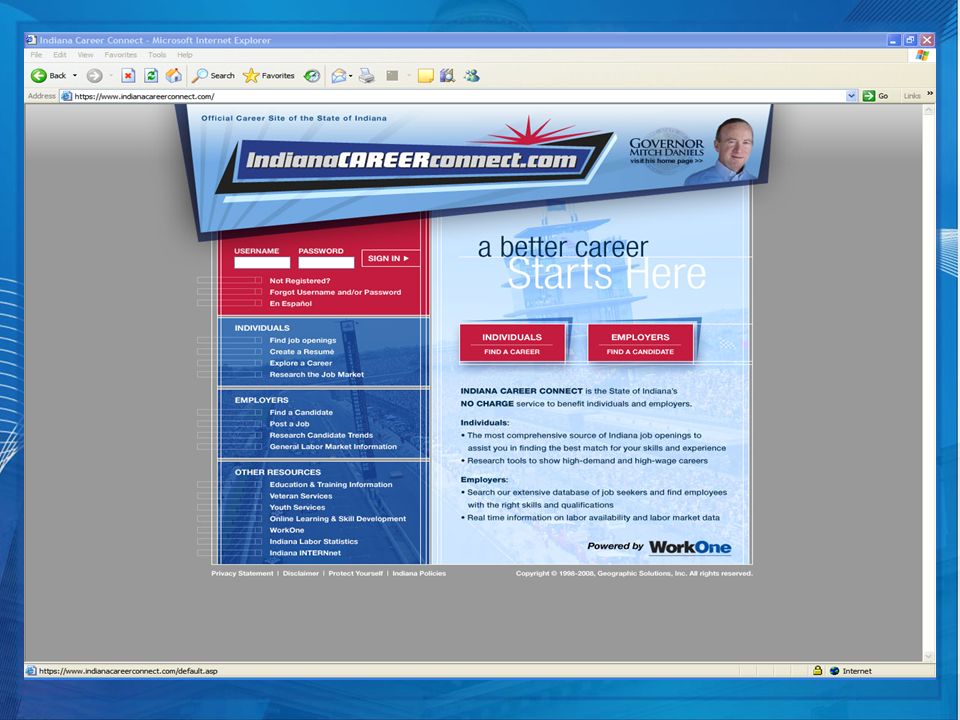Click the Print icon
This screenshot has width=960, height=720.
[x=366, y=76]
